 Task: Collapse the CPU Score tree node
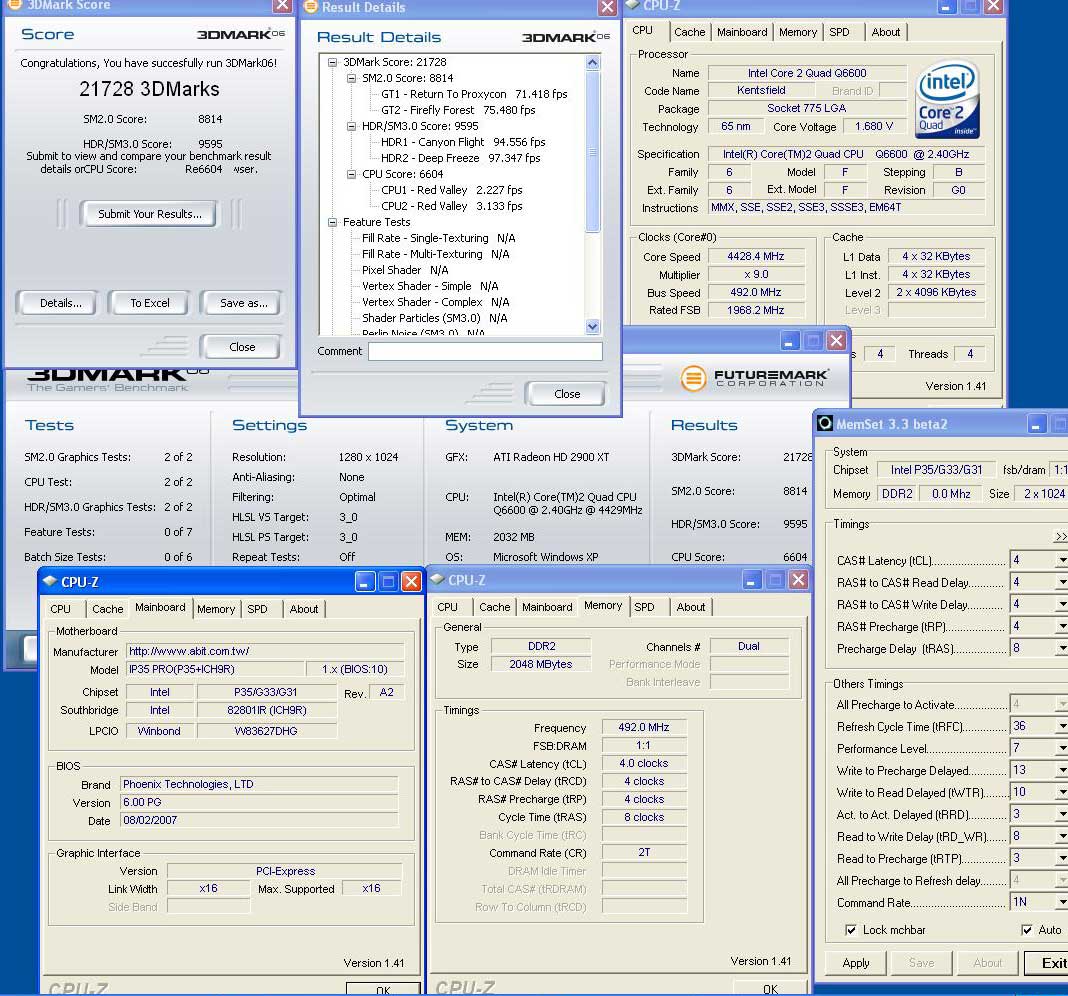click(x=351, y=174)
